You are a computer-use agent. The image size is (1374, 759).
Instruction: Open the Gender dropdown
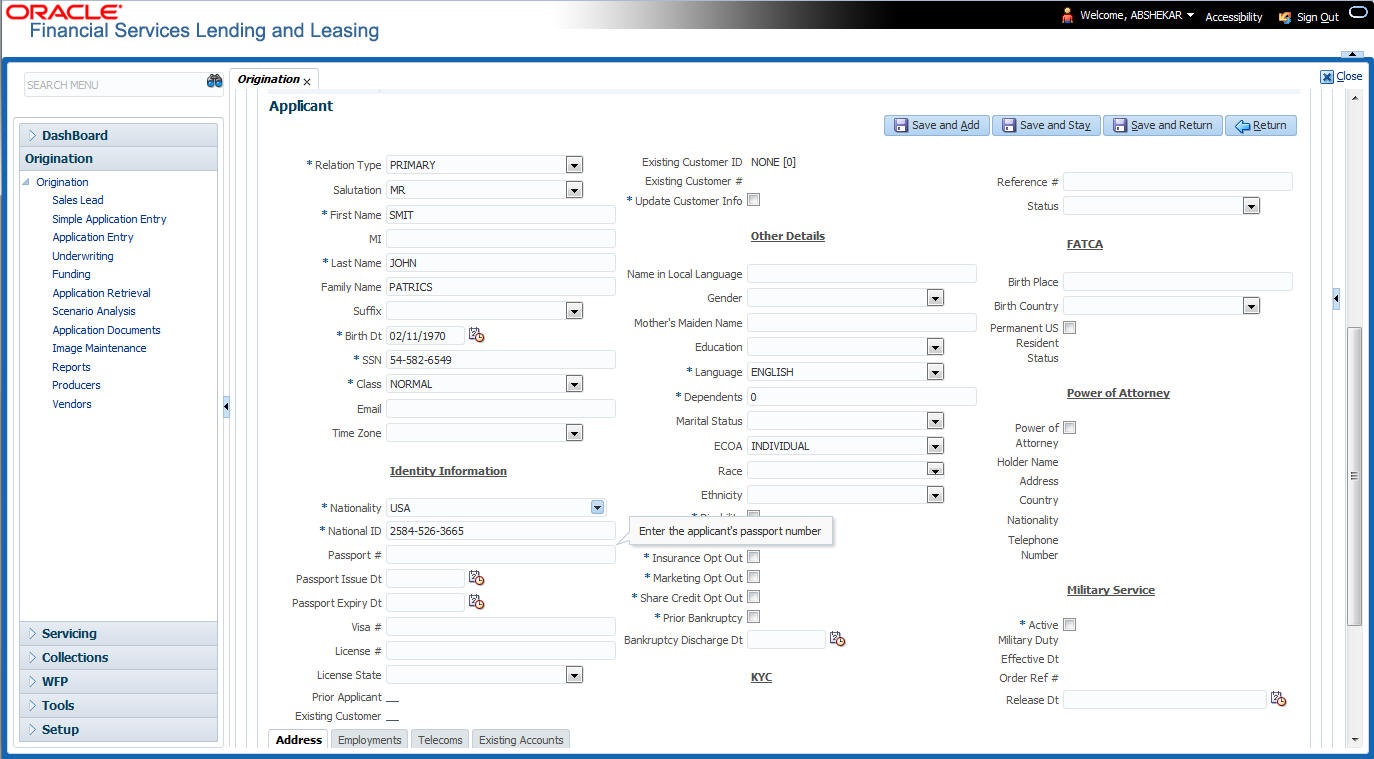tap(935, 298)
